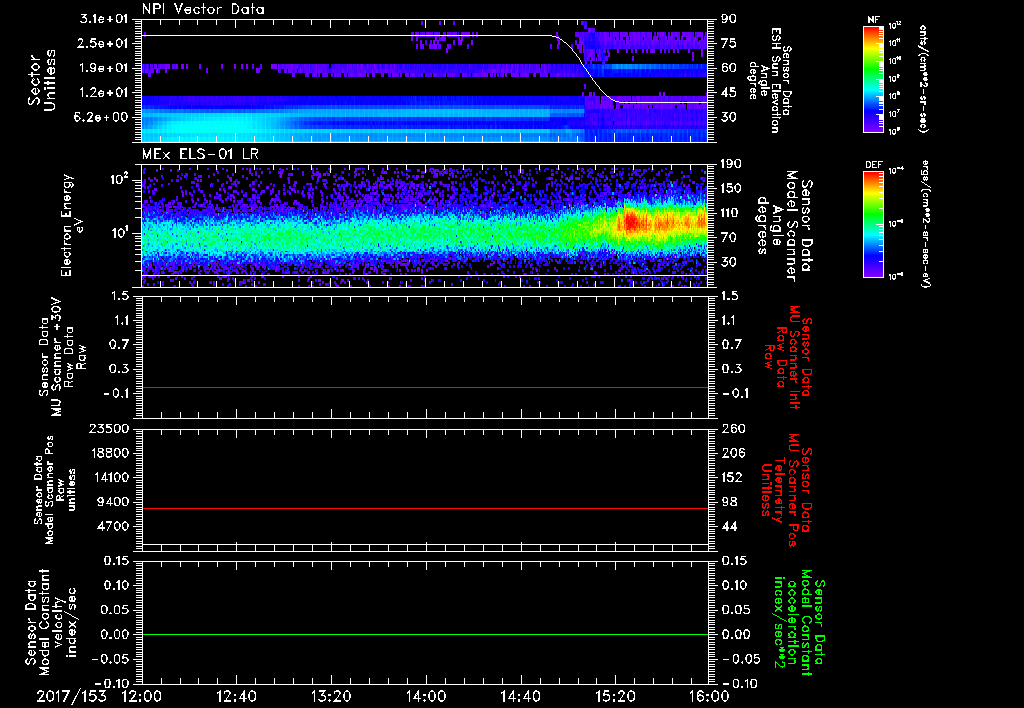The image size is (1024, 708).
Task: Click the 2017/153 date label
Action: (x=70, y=695)
